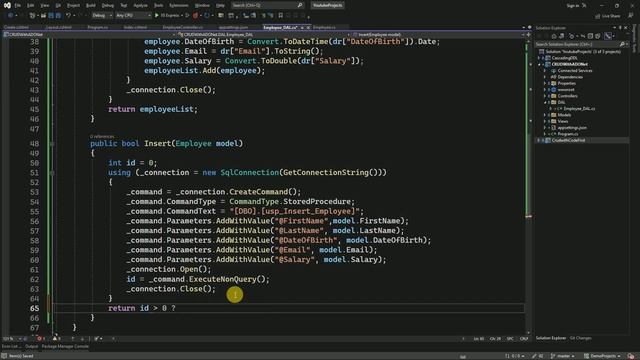This screenshot has width=640, height=360.
Task: Expand the Controllers folder
Action: coord(544,96)
